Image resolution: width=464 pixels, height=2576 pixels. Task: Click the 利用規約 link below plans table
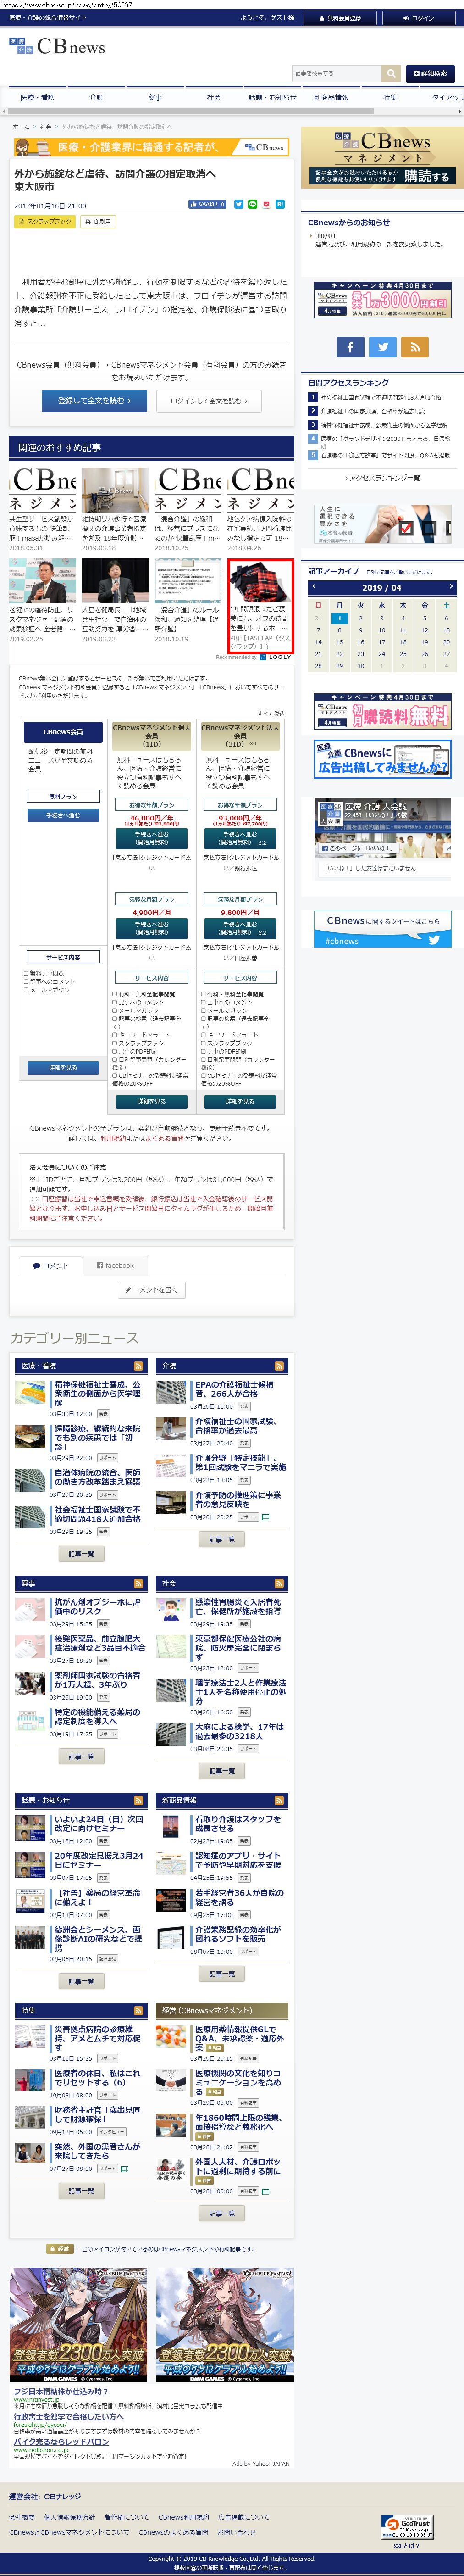point(113,1138)
